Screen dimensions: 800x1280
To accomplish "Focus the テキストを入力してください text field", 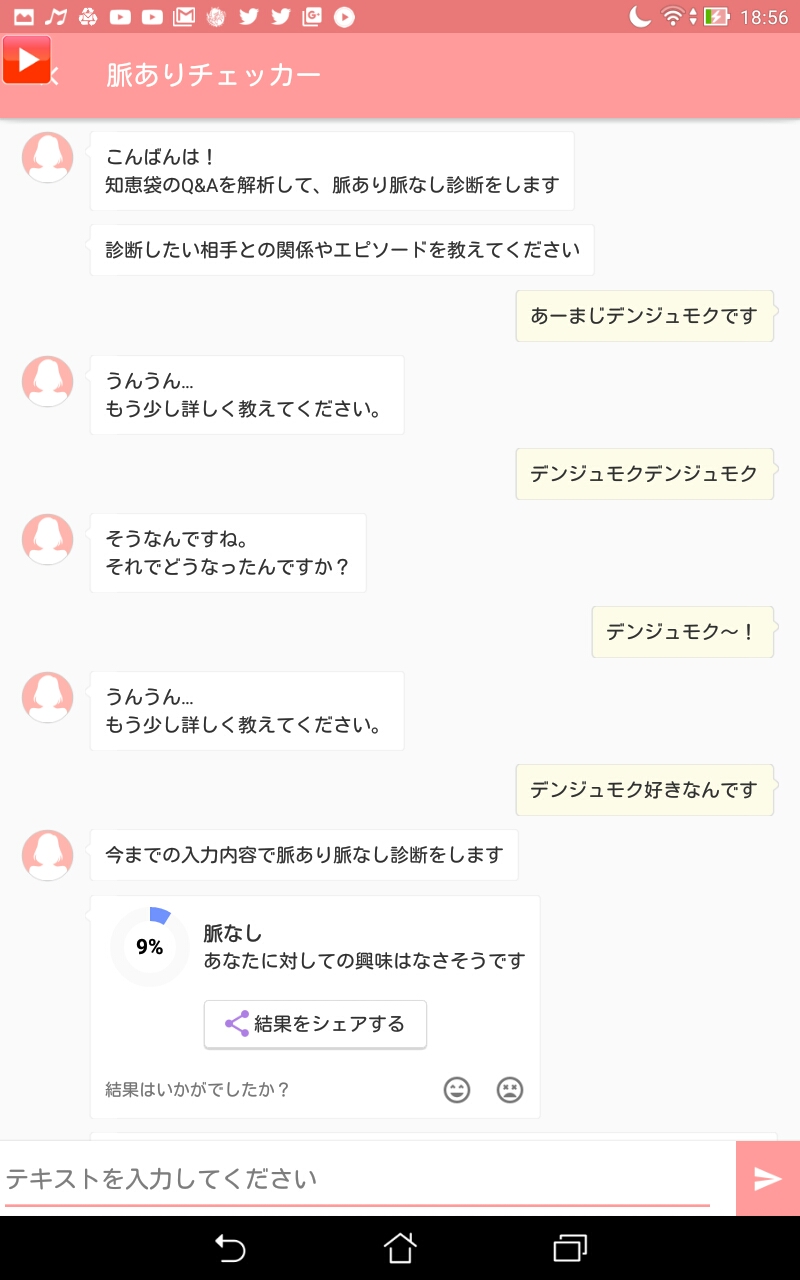I will [x=357, y=1179].
